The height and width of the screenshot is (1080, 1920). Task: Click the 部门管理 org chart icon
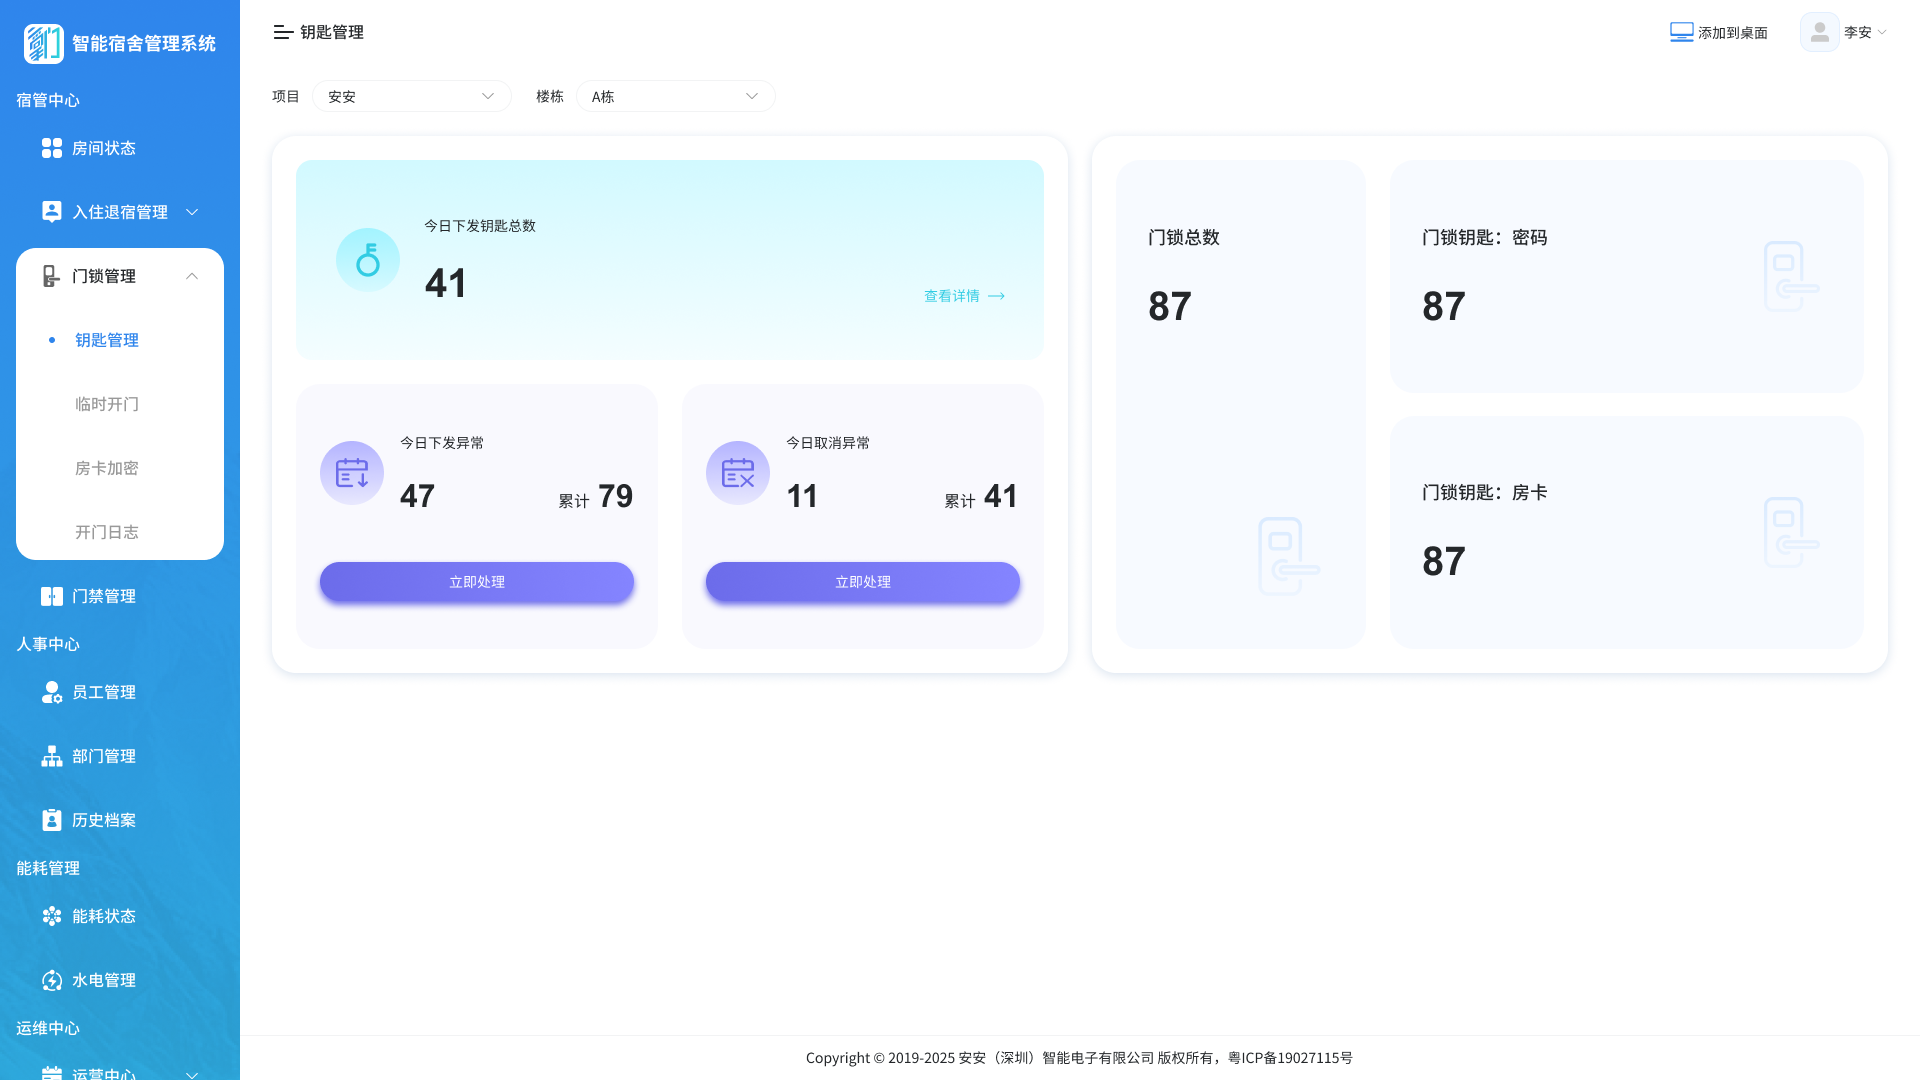tap(52, 756)
